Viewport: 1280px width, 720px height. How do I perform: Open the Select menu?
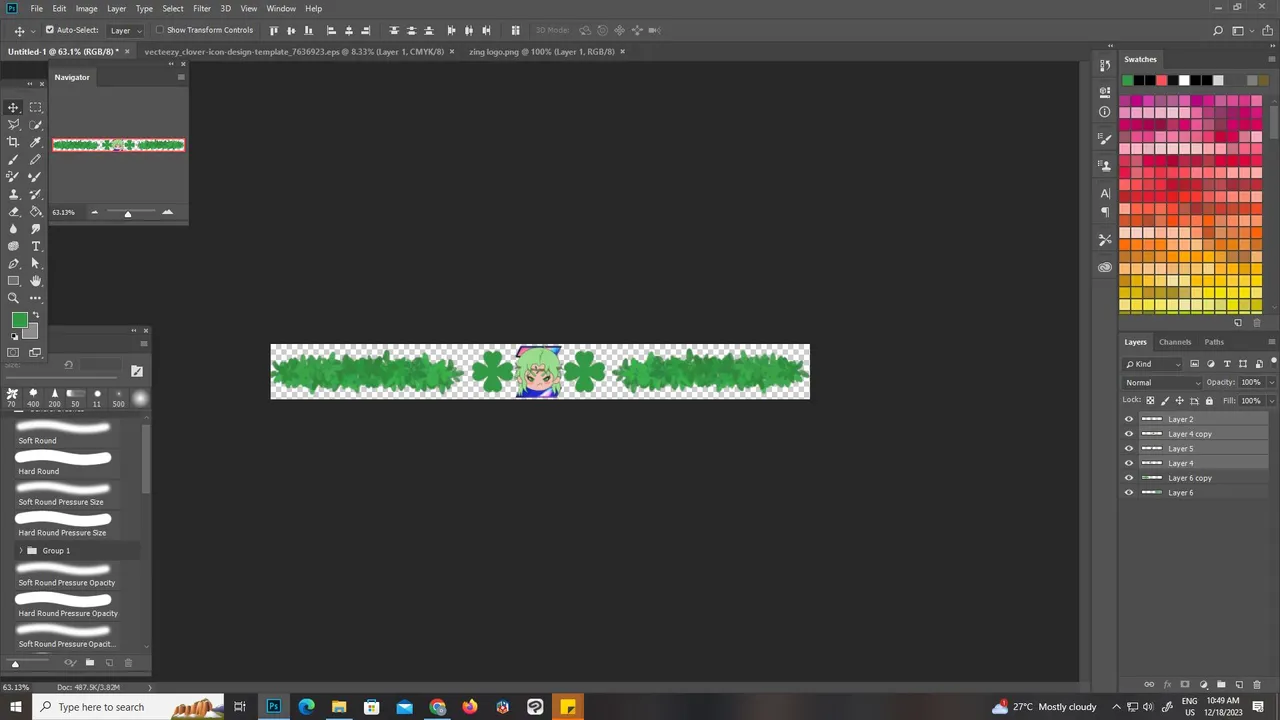(x=173, y=8)
